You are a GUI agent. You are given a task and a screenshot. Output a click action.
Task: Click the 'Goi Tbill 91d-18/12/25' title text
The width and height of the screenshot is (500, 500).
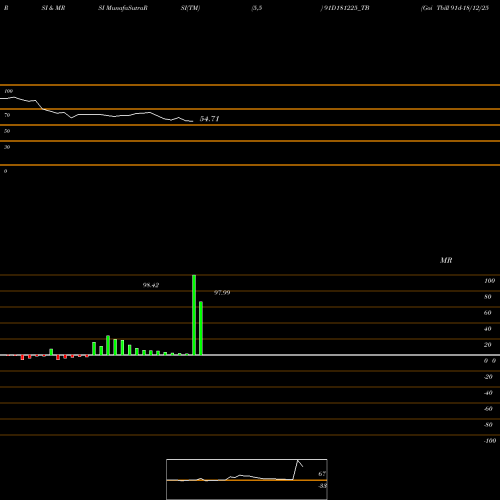pyautogui.click(x=455, y=8)
